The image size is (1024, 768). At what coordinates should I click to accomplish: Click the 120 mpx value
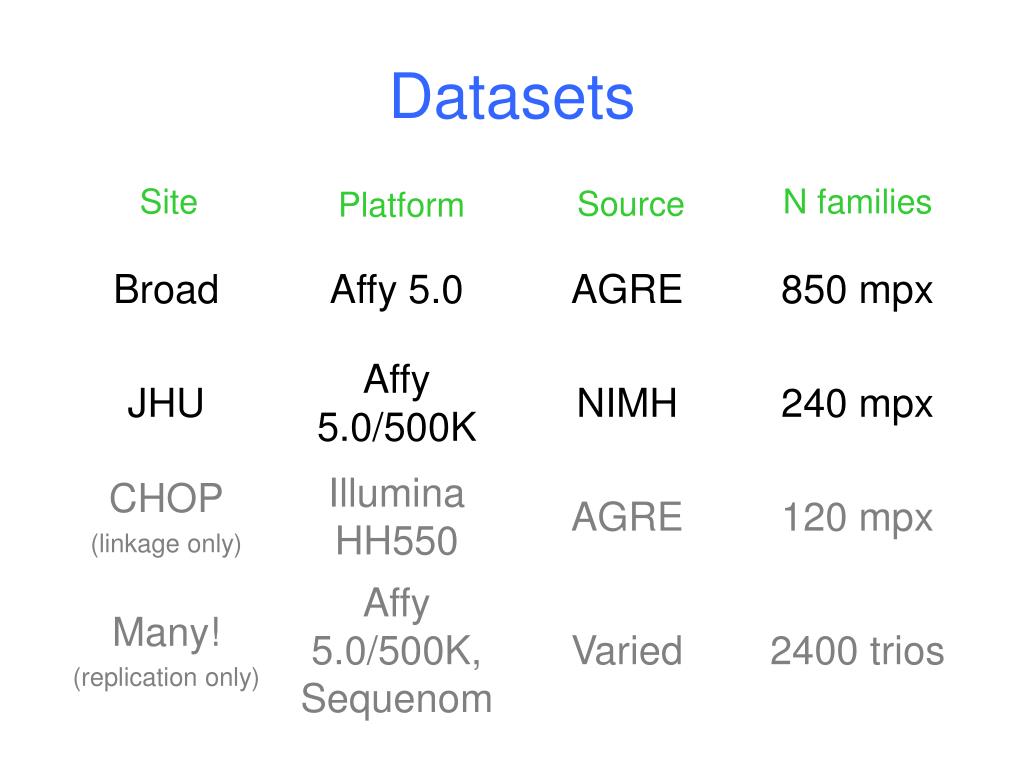[x=857, y=519]
